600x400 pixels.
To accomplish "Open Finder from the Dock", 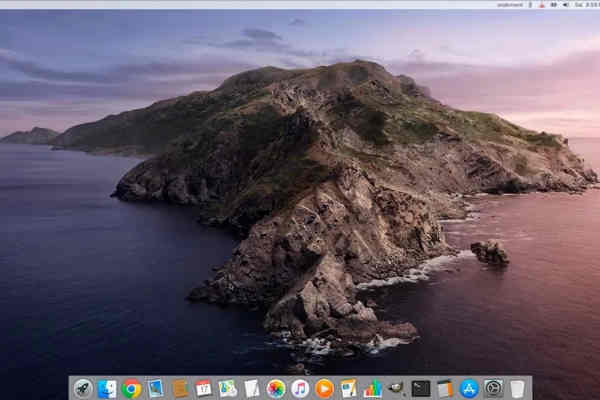I will click(107, 389).
